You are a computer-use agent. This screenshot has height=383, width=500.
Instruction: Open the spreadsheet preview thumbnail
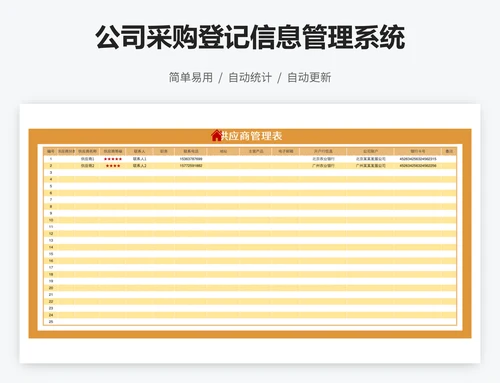(x=250, y=233)
